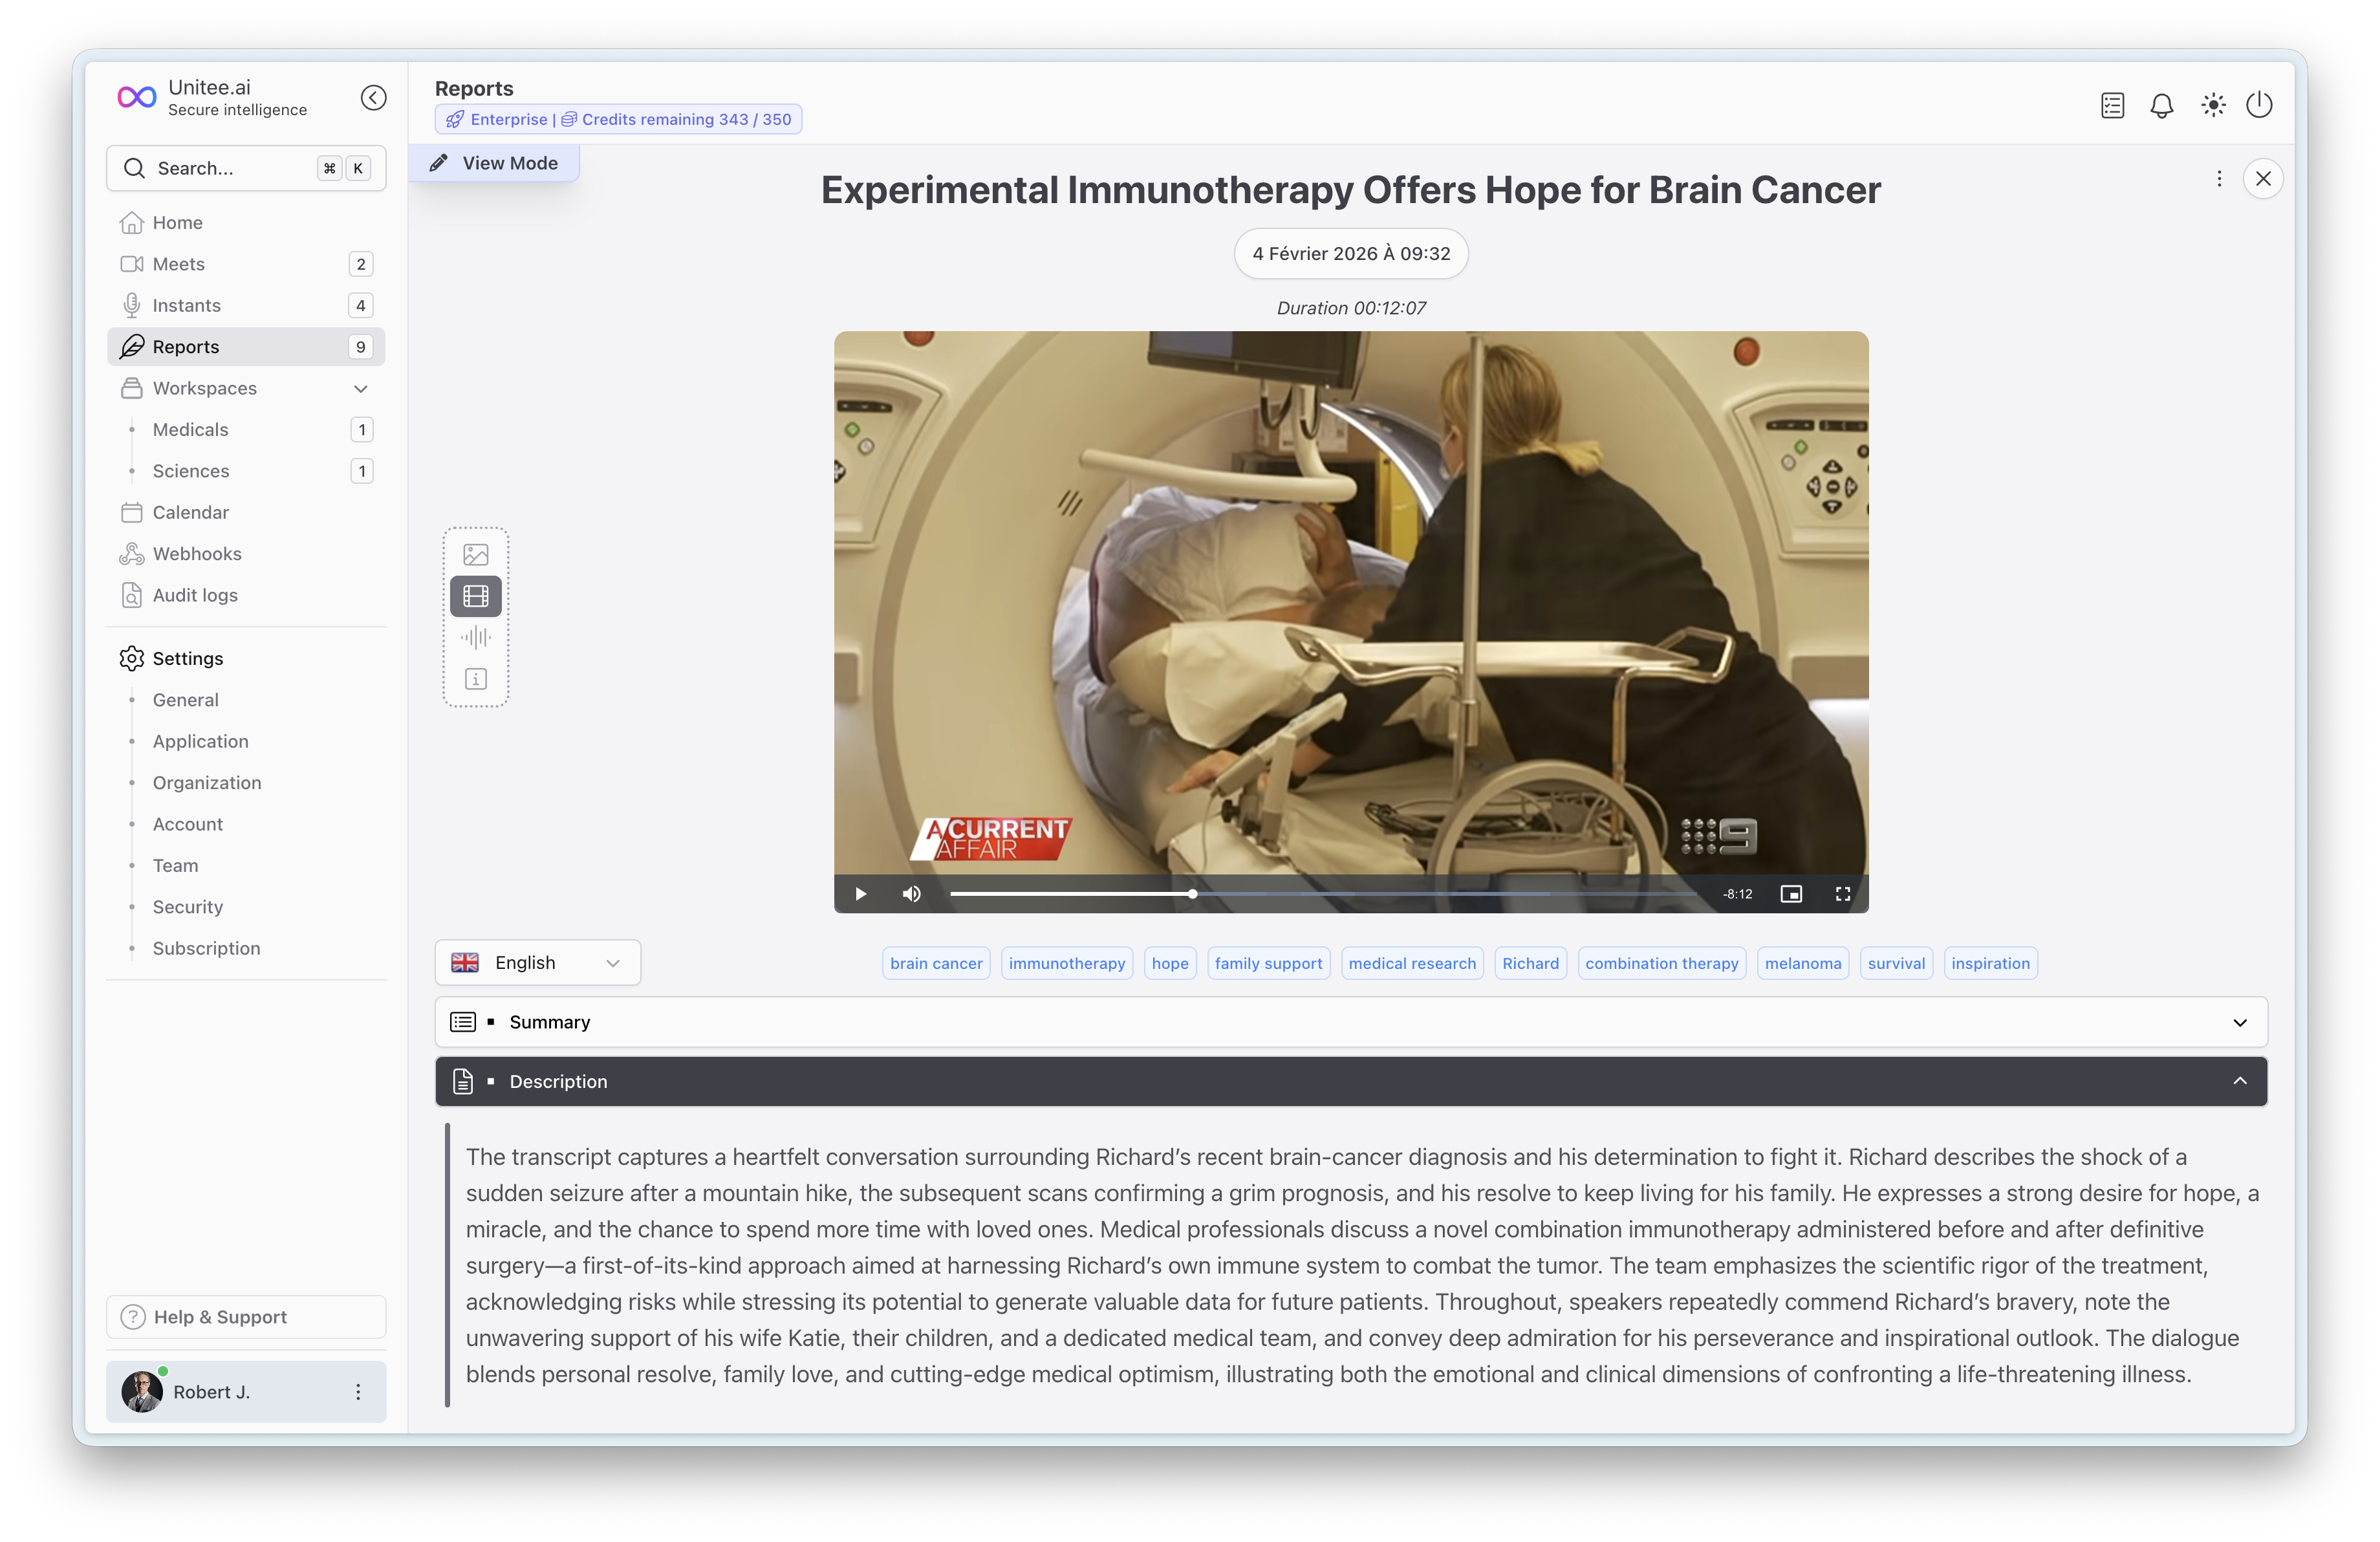Image resolution: width=2380 pixels, height=1542 pixels.
Task: Click the -8:12 remaining time label
Action: (x=1738, y=894)
